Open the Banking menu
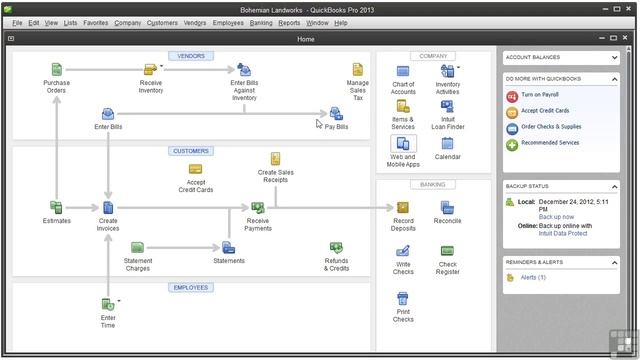This screenshot has height=360, width=640. pyautogui.click(x=261, y=23)
